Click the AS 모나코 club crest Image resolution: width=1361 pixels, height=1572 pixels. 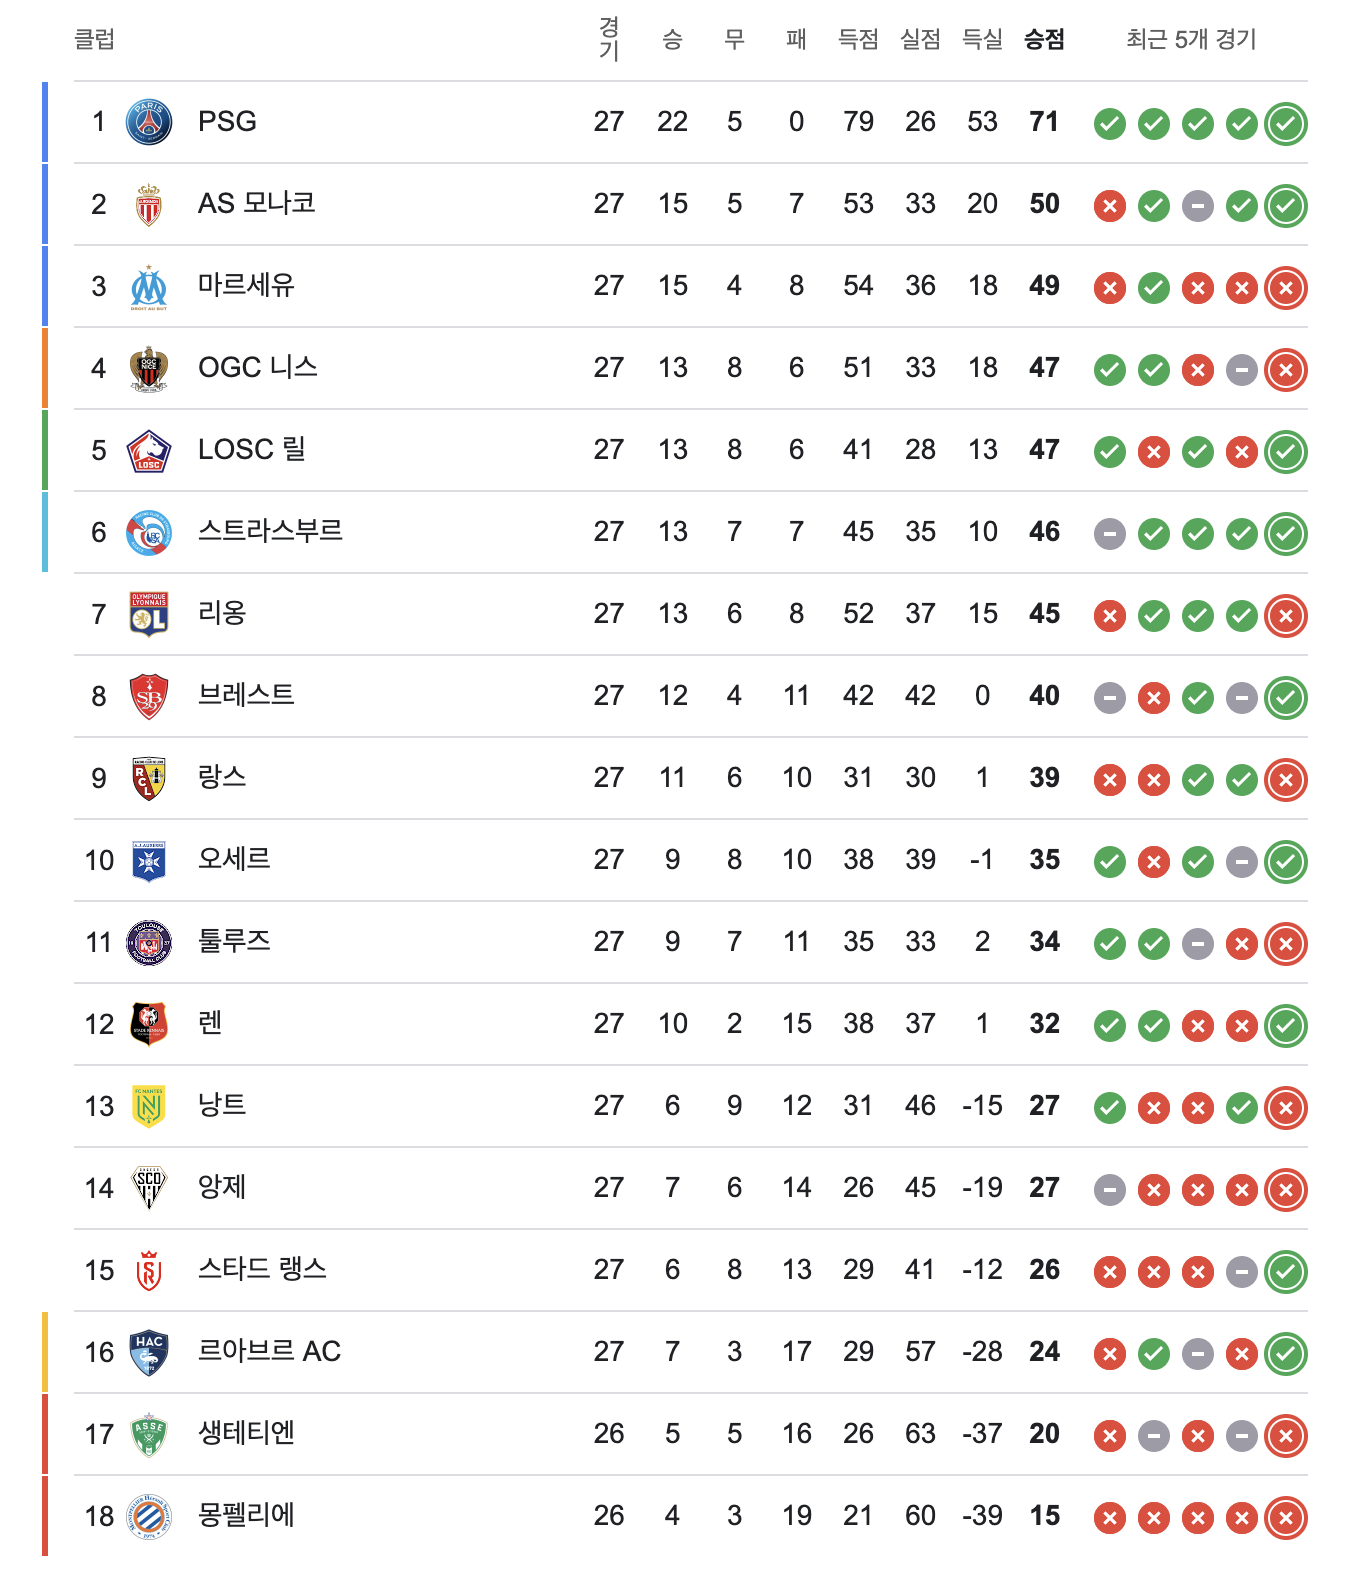pyautogui.click(x=149, y=204)
